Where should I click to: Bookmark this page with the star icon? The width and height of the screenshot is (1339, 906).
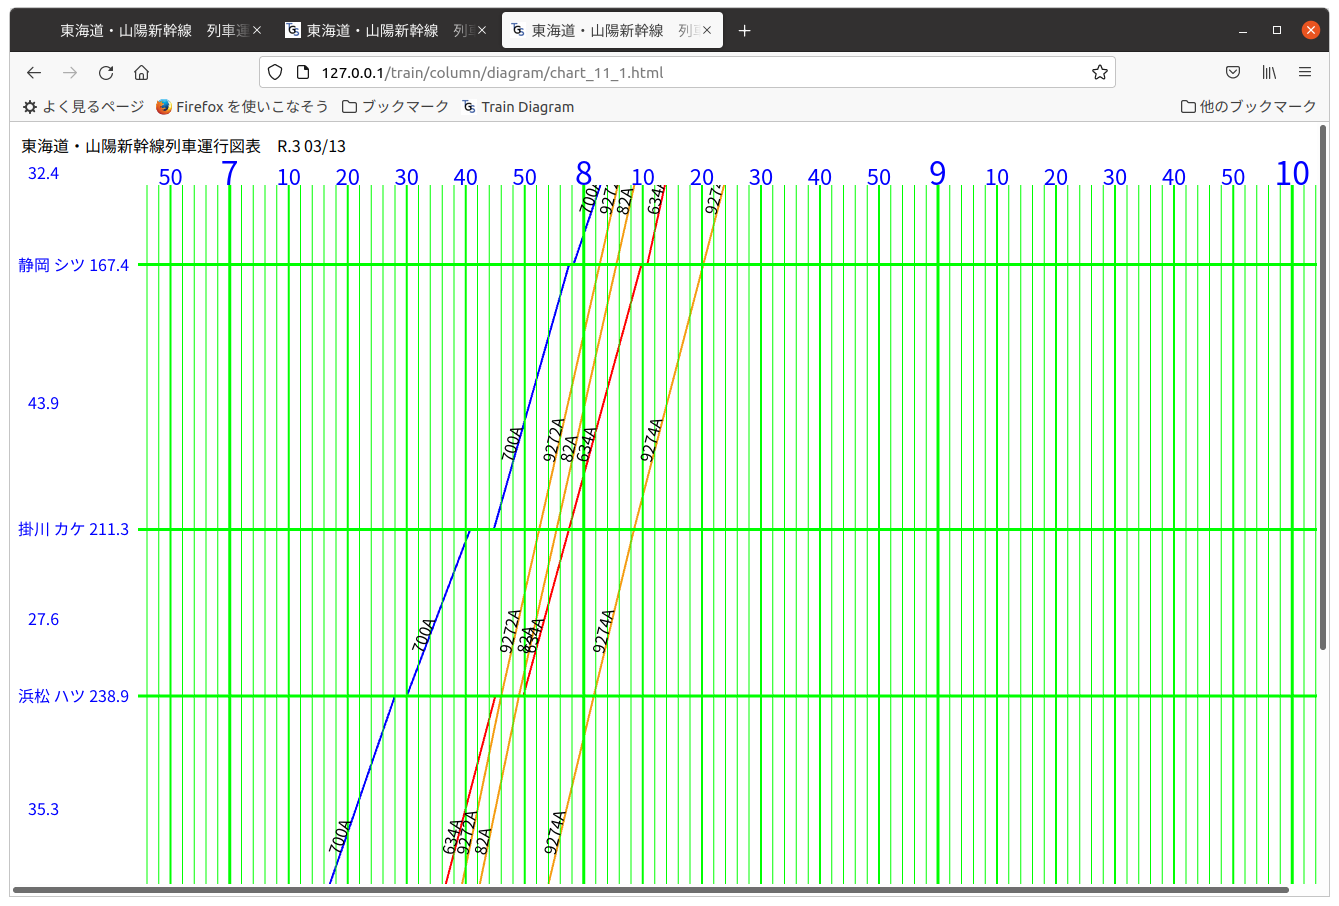click(1100, 72)
